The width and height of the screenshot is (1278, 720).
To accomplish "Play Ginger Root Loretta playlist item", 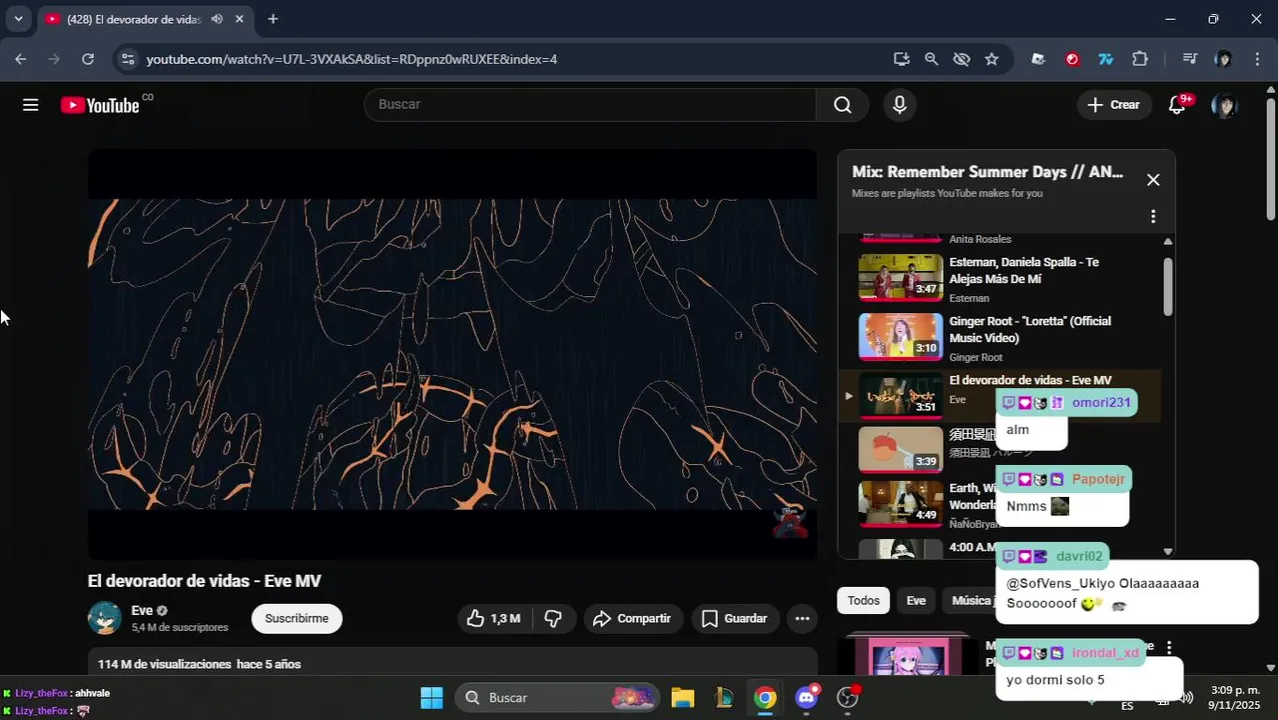I will 1000,337.
